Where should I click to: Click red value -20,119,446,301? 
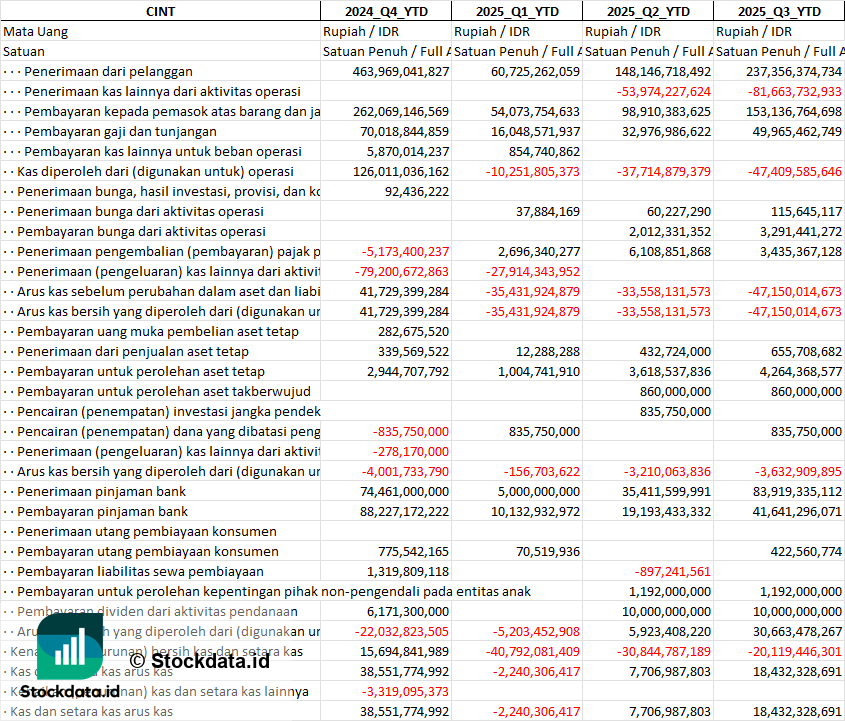pyautogui.click(x=795, y=650)
